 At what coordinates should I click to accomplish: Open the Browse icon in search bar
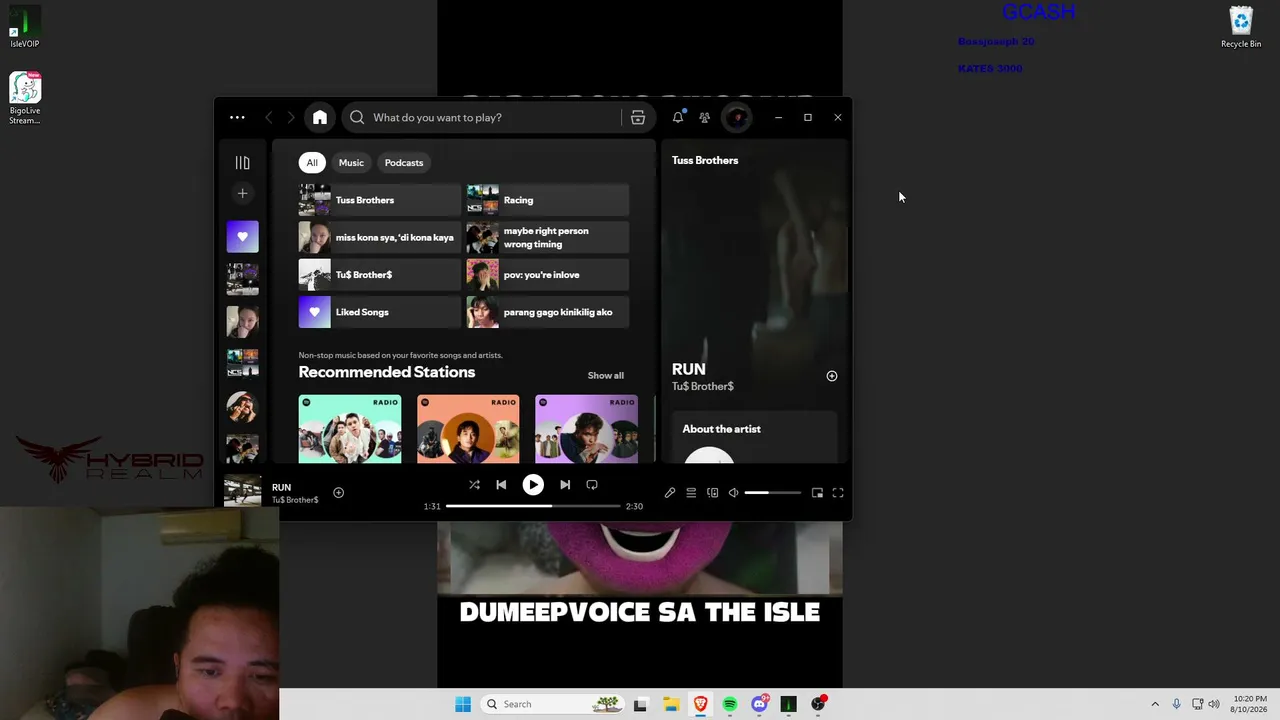pos(638,117)
